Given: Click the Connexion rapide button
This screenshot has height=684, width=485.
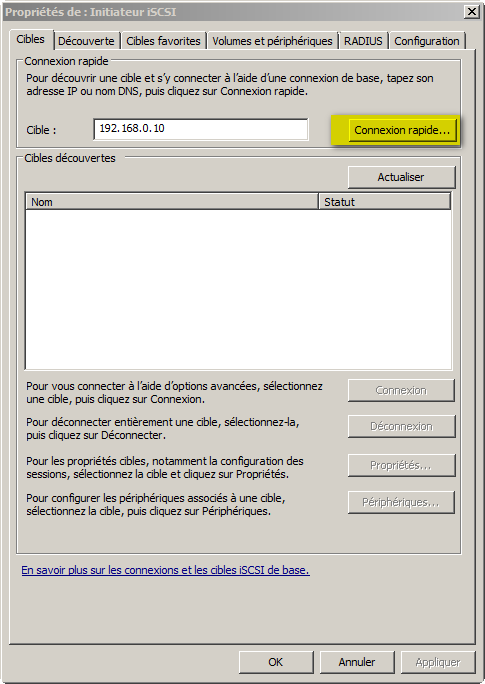Looking at the screenshot, I should click(x=402, y=130).
